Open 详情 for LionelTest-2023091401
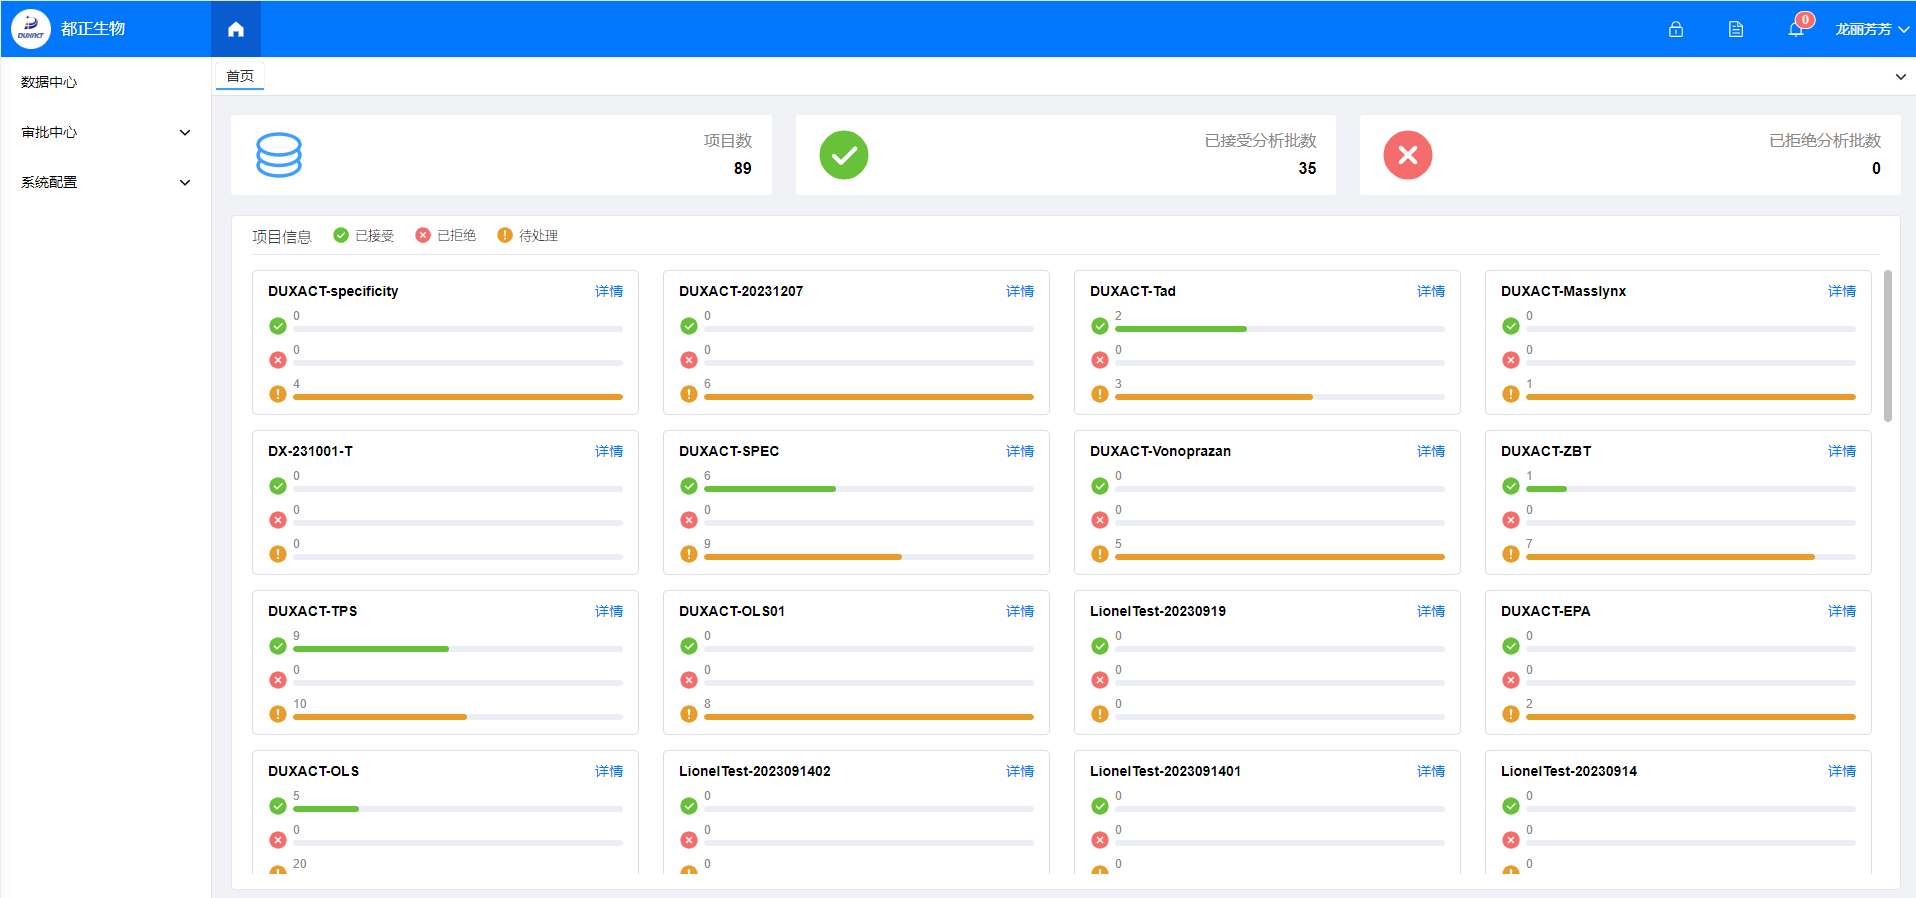This screenshot has width=1916, height=898. click(x=1431, y=771)
